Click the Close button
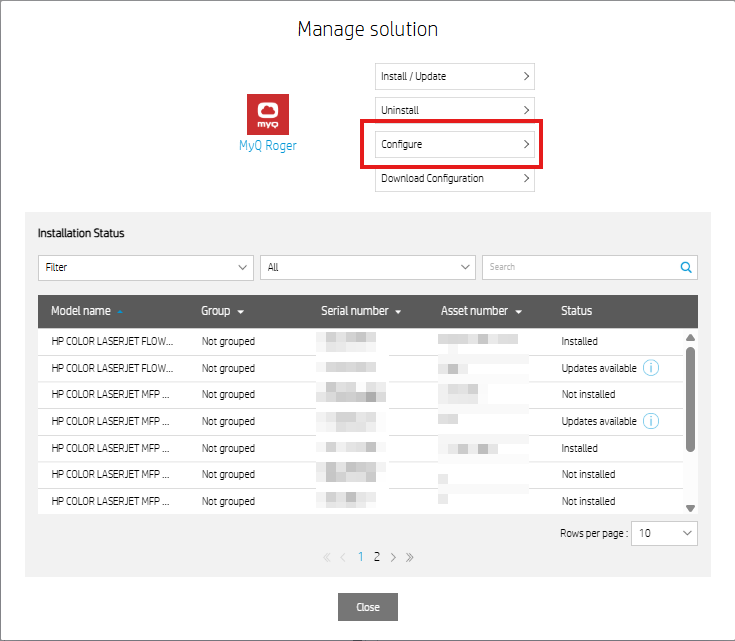The image size is (735, 641). click(368, 607)
